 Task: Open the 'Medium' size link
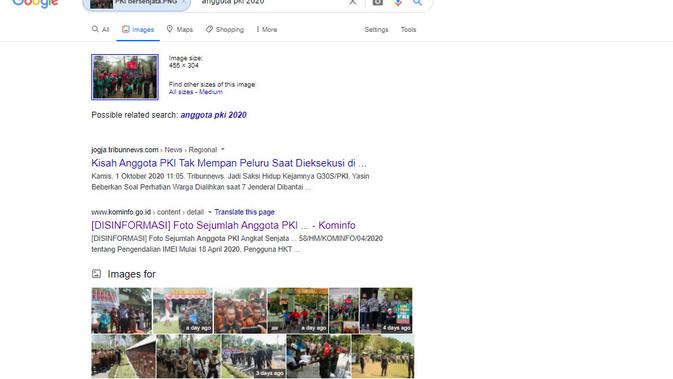(x=211, y=92)
